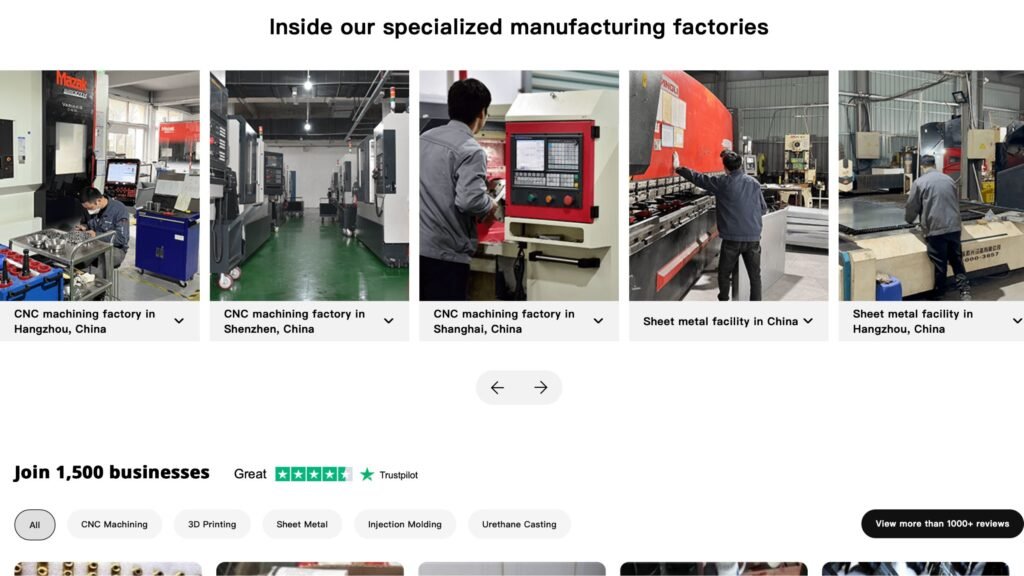Screen dimensions: 1024x576
Task: Click the Trustpilot green star logo
Action: 367,475
